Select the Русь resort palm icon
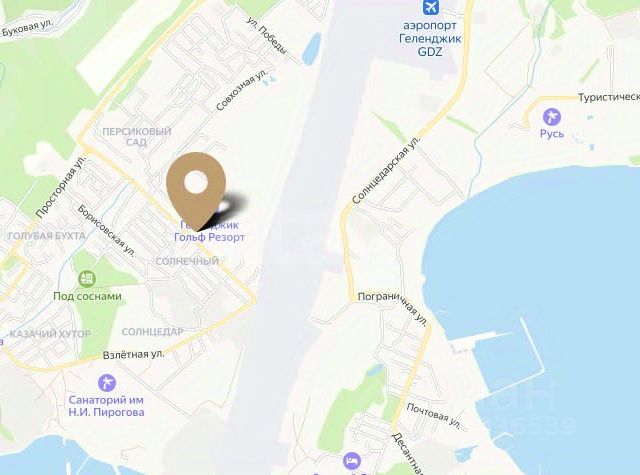Screen dimensions: 640x475 552,117
